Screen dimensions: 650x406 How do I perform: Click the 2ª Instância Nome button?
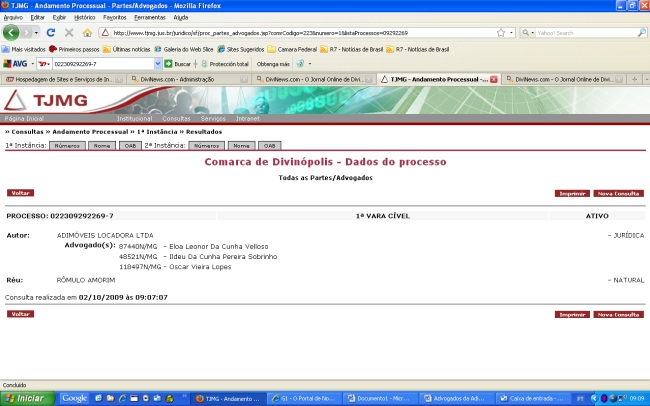click(241, 146)
